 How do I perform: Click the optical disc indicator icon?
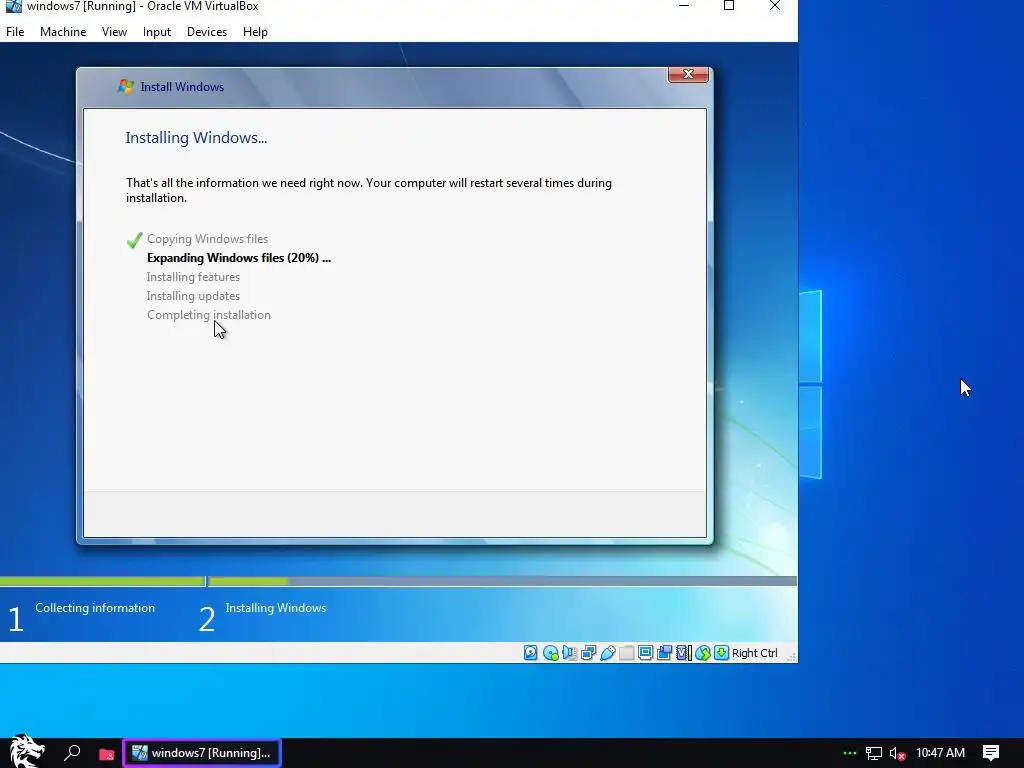551,652
